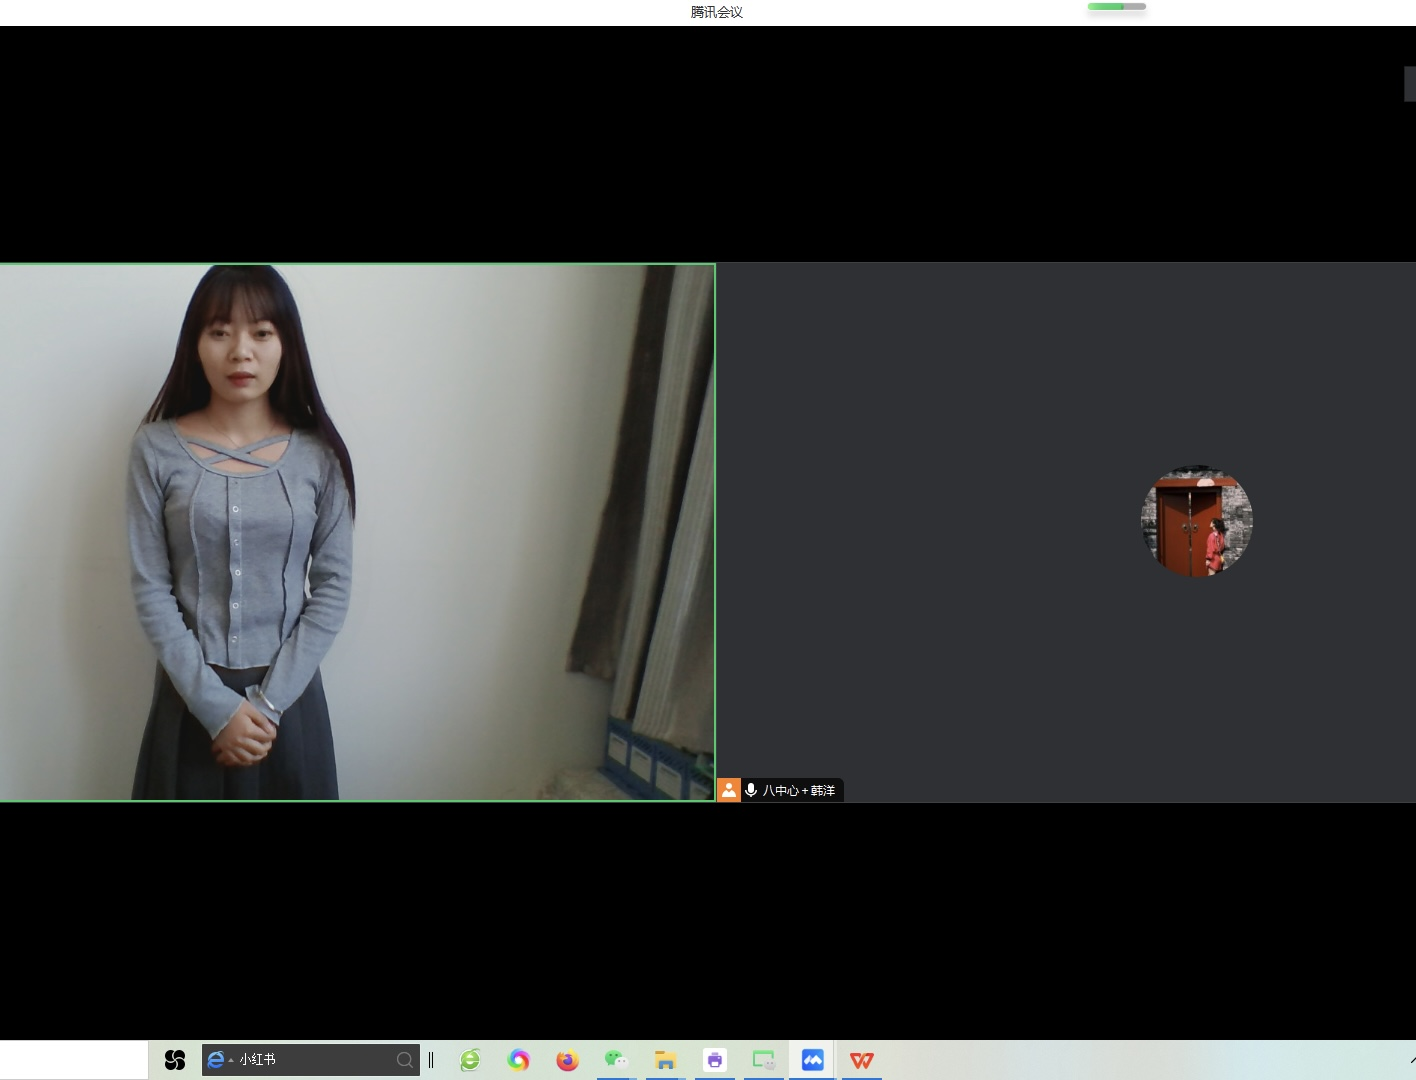Click the orange host person icon on the name tag
This screenshot has height=1080, width=1416.
click(729, 790)
